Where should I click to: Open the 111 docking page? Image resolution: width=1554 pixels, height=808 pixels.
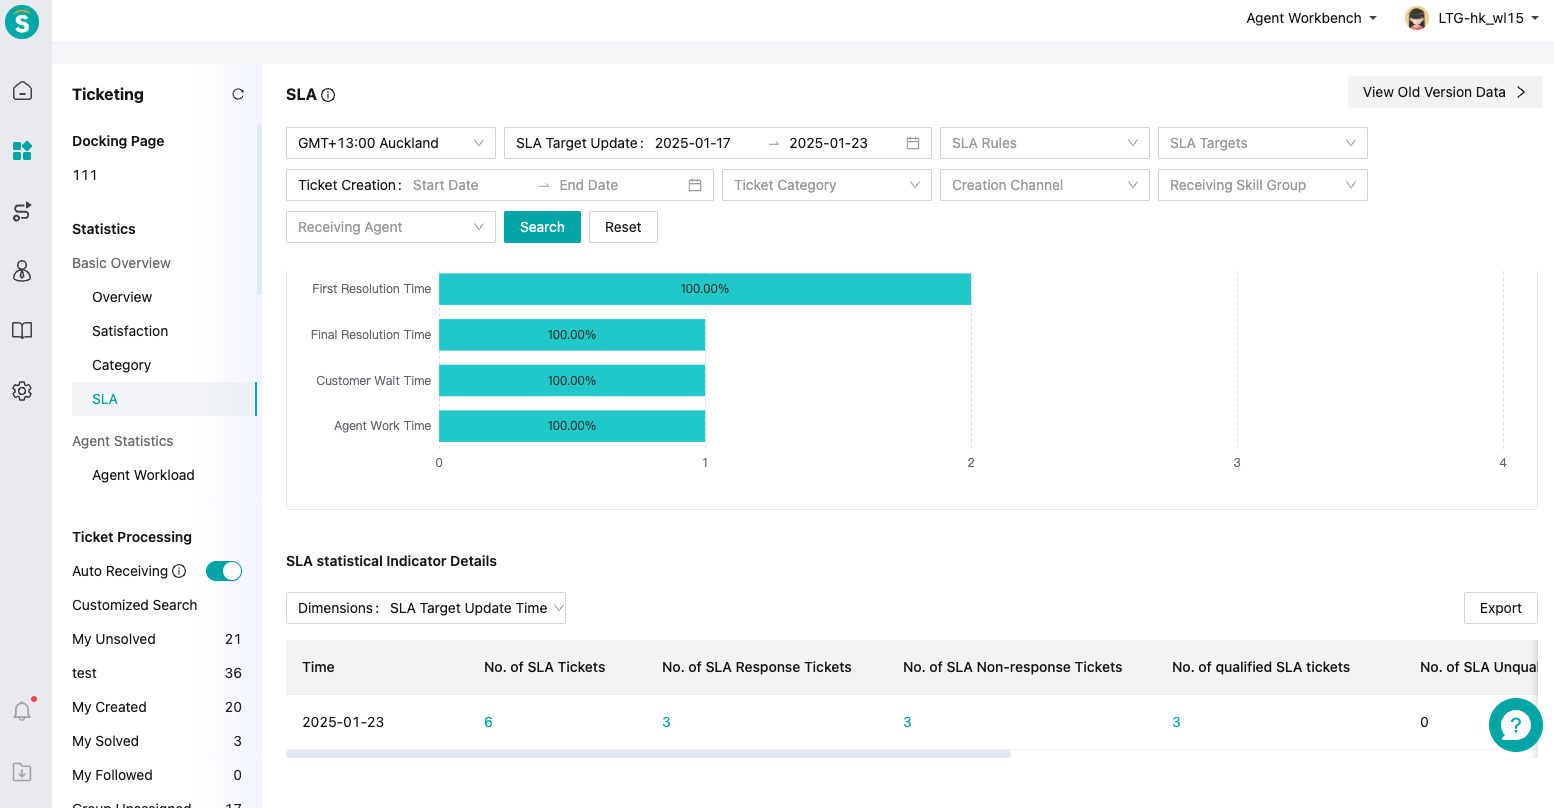(85, 175)
